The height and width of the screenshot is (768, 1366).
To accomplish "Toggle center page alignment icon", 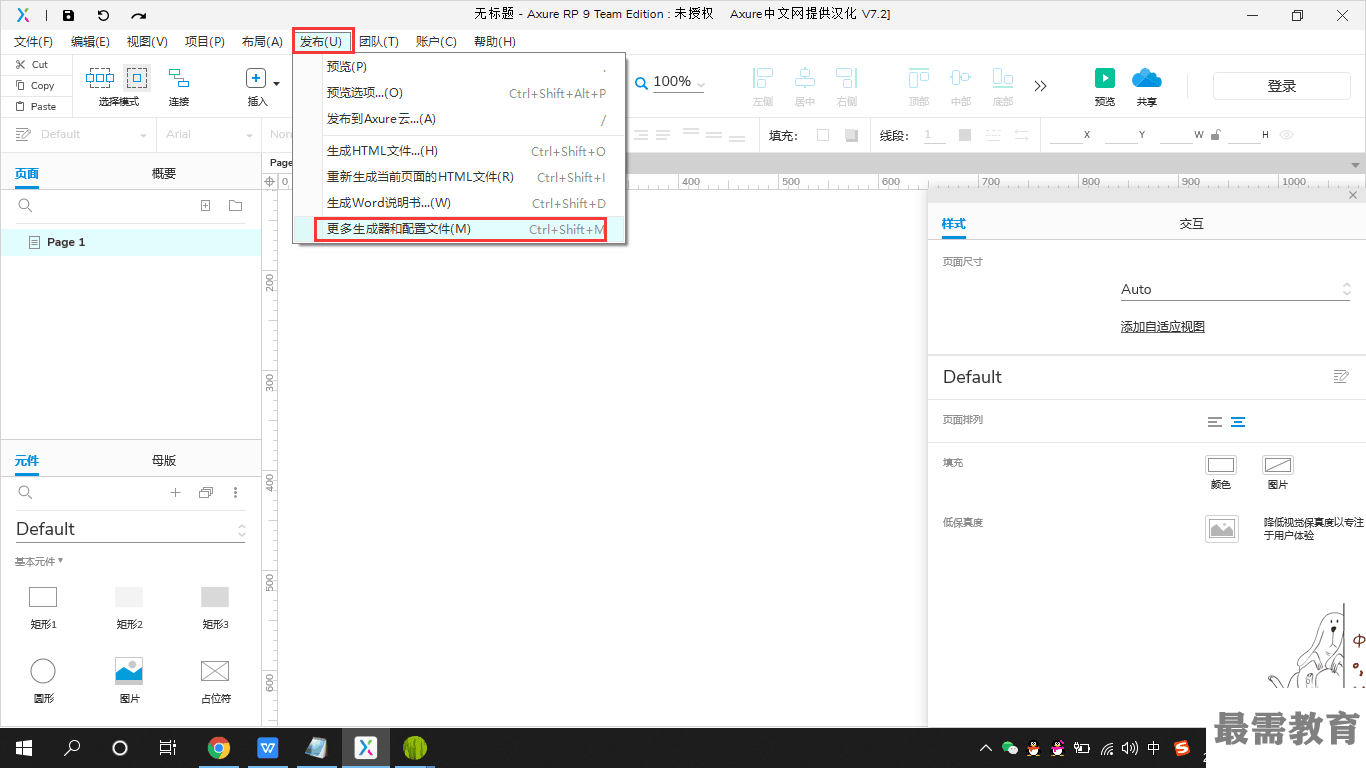I will coord(1238,422).
